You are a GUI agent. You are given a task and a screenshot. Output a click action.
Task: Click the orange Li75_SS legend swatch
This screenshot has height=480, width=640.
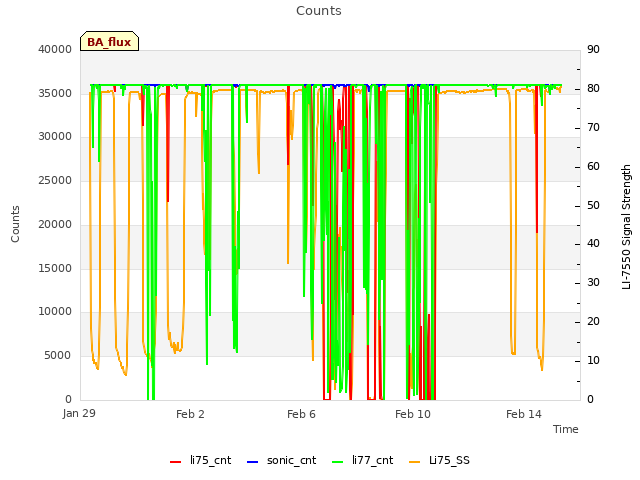[x=414, y=462]
